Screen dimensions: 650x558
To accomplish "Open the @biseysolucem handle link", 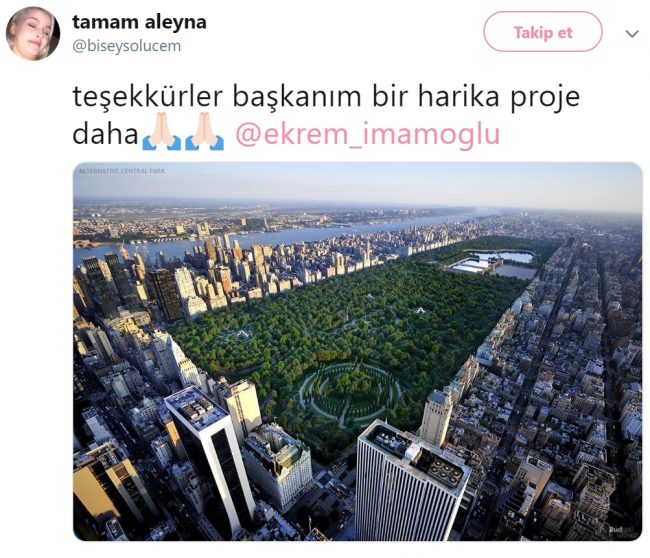I will click(x=126, y=46).
